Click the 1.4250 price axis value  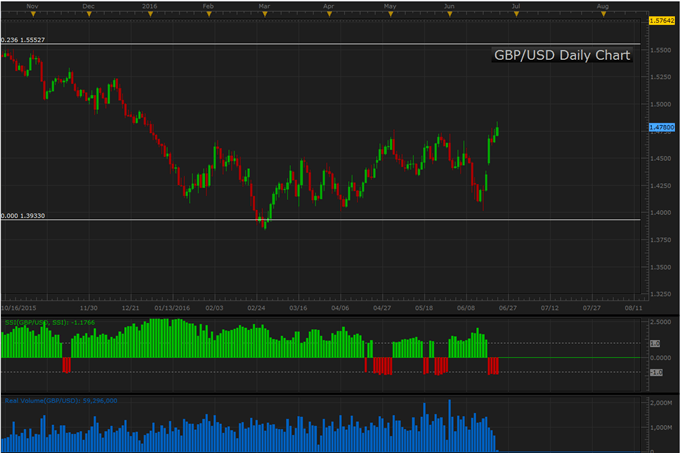tap(660, 186)
